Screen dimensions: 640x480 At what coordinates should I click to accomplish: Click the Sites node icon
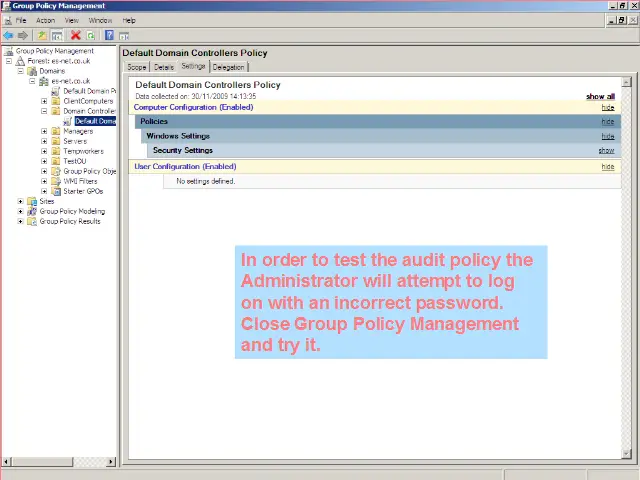(x=32, y=201)
